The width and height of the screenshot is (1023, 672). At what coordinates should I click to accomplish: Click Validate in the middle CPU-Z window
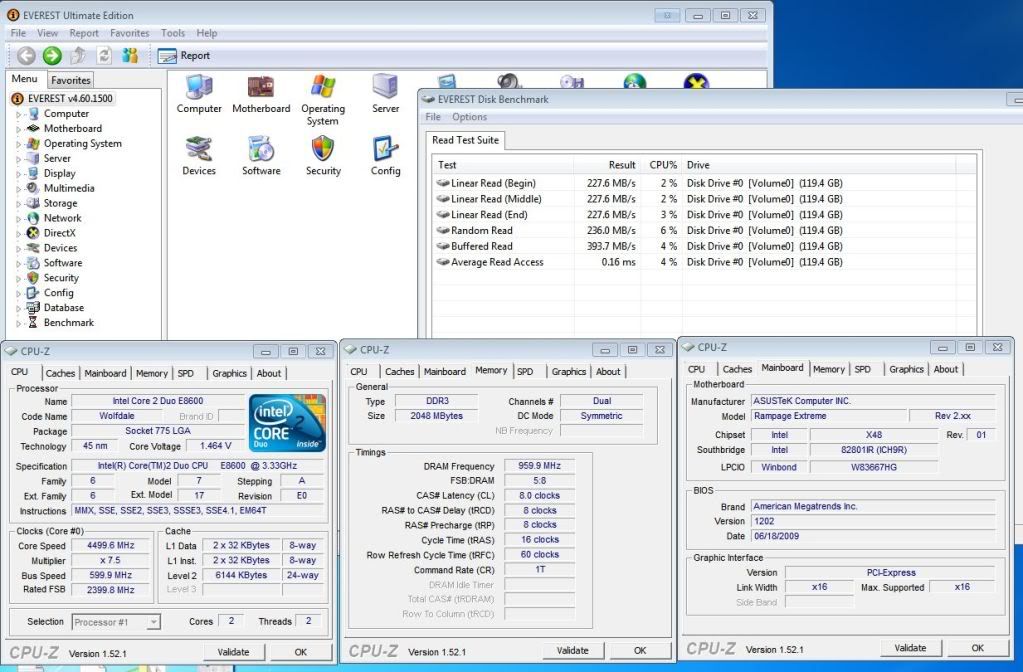pyautogui.click(x=572, y=650)
